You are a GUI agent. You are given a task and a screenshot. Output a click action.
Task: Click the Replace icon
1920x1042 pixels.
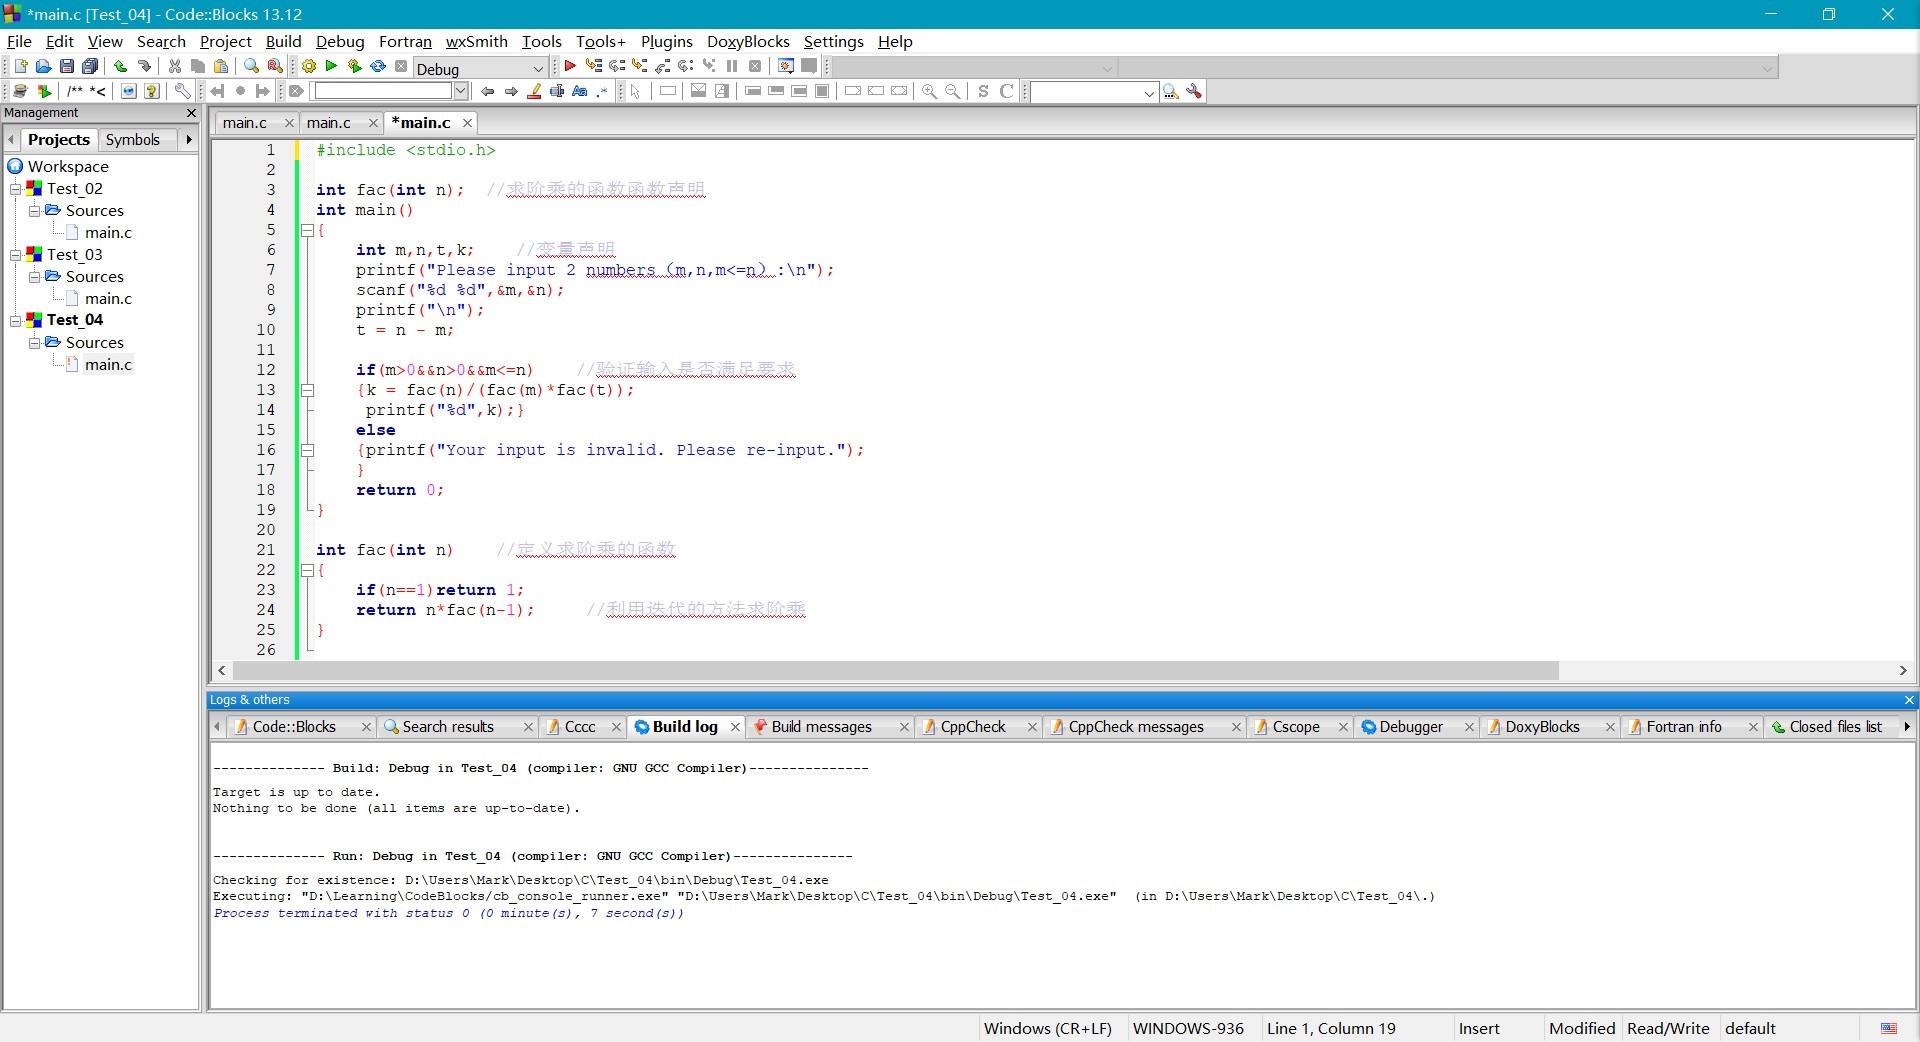coord(275,66)
